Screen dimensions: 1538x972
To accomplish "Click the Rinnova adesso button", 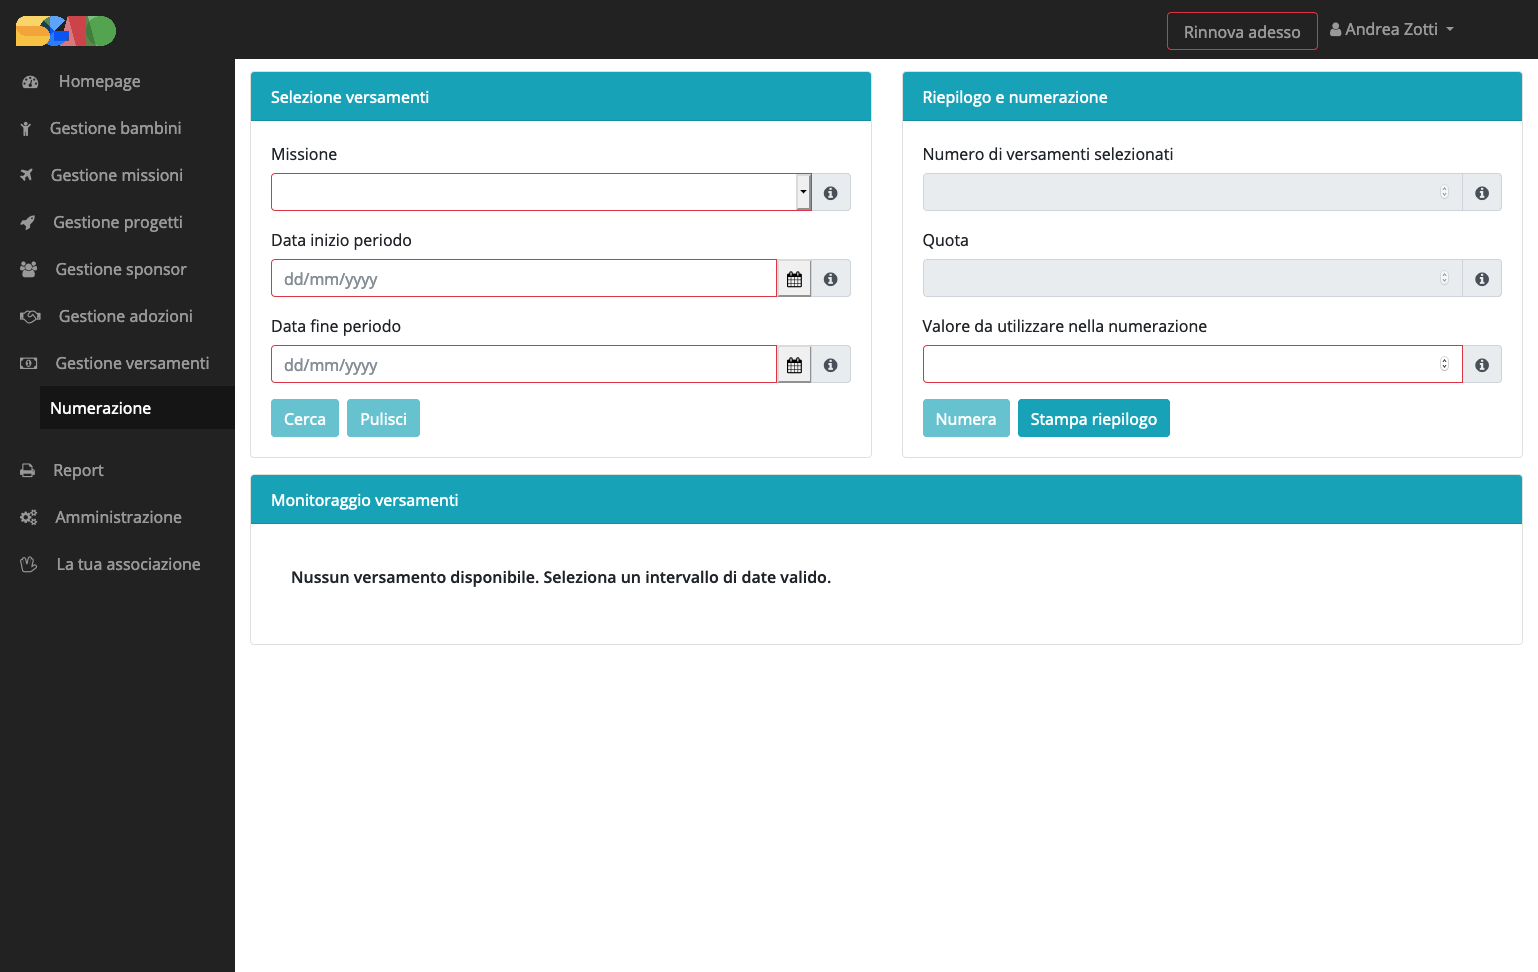I will pos(1242,31).
